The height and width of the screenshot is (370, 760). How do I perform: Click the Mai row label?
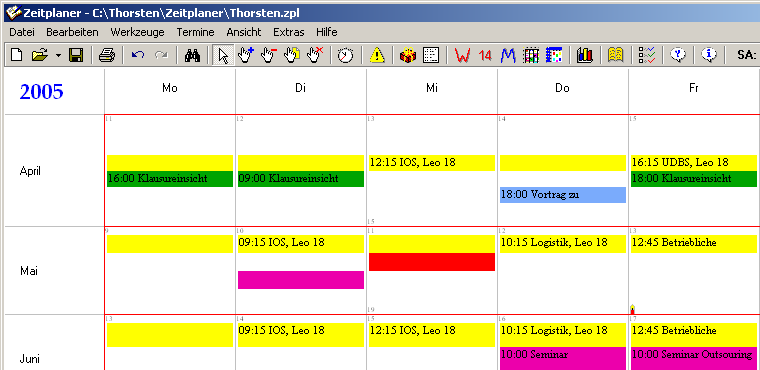(29, 271)
